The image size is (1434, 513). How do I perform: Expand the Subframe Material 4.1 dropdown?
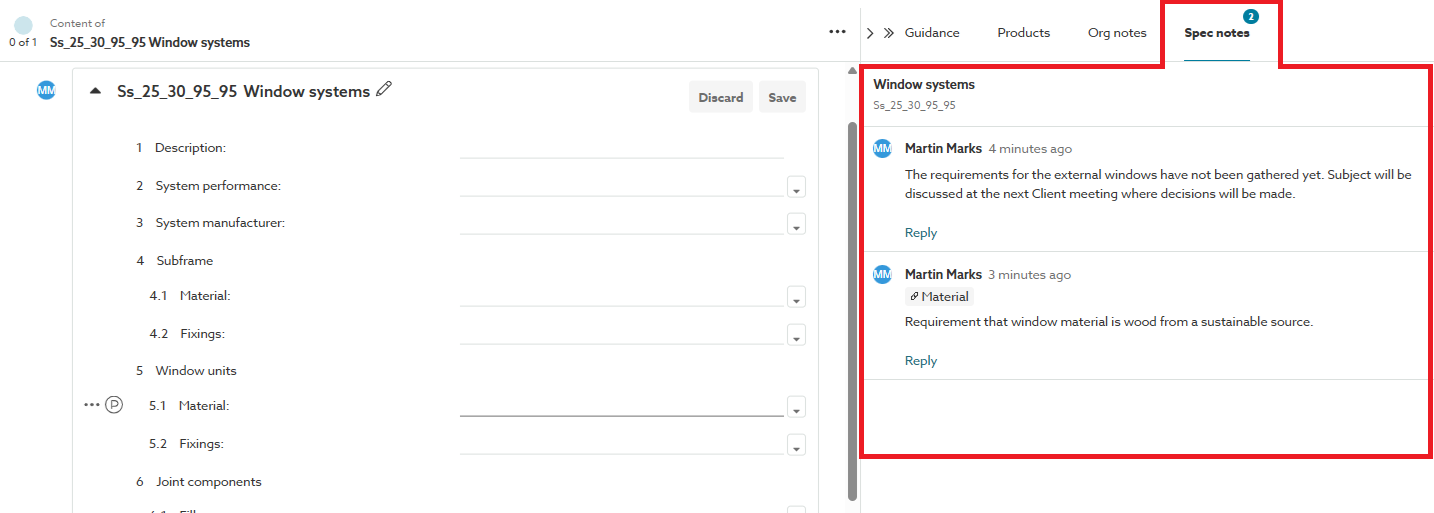click(796, 297)
